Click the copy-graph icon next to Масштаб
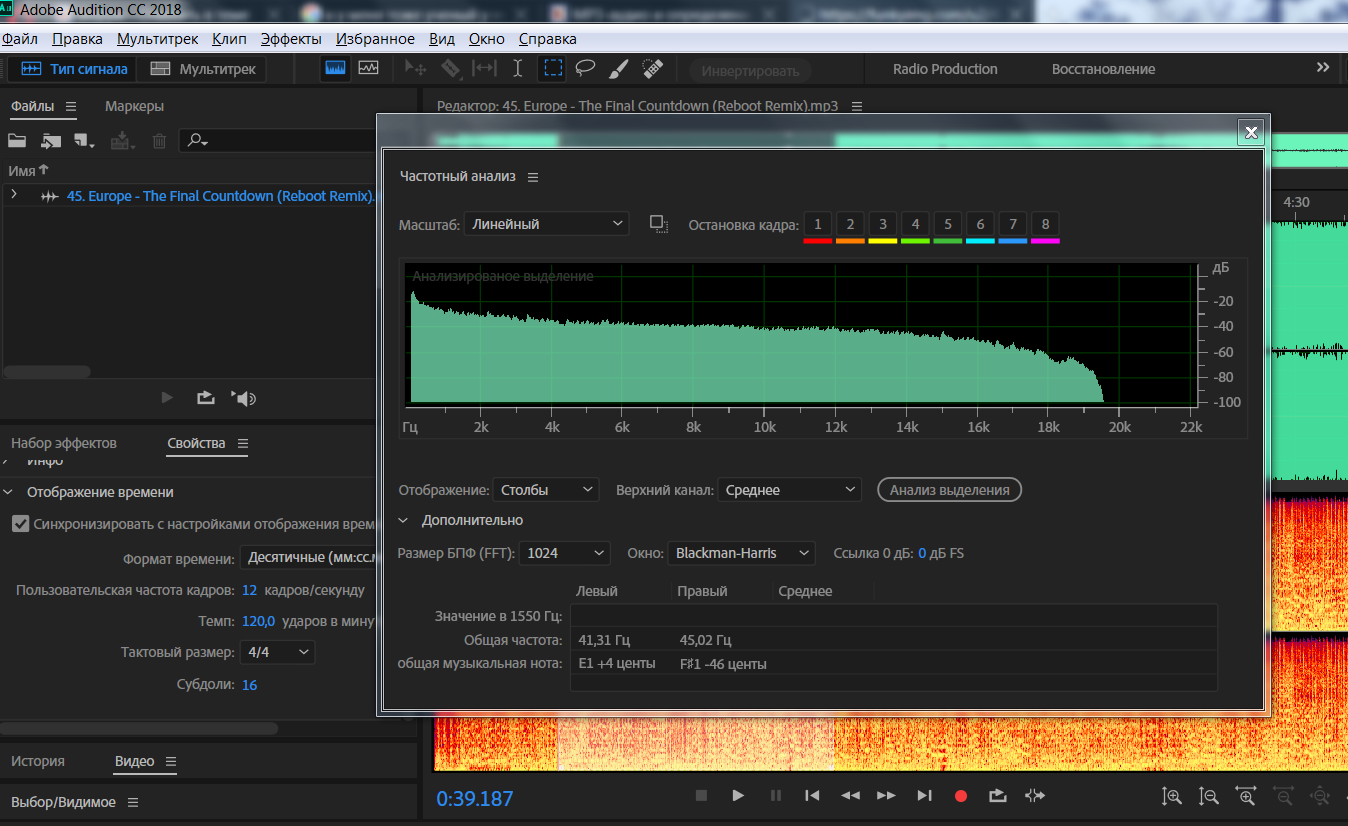 658,224
